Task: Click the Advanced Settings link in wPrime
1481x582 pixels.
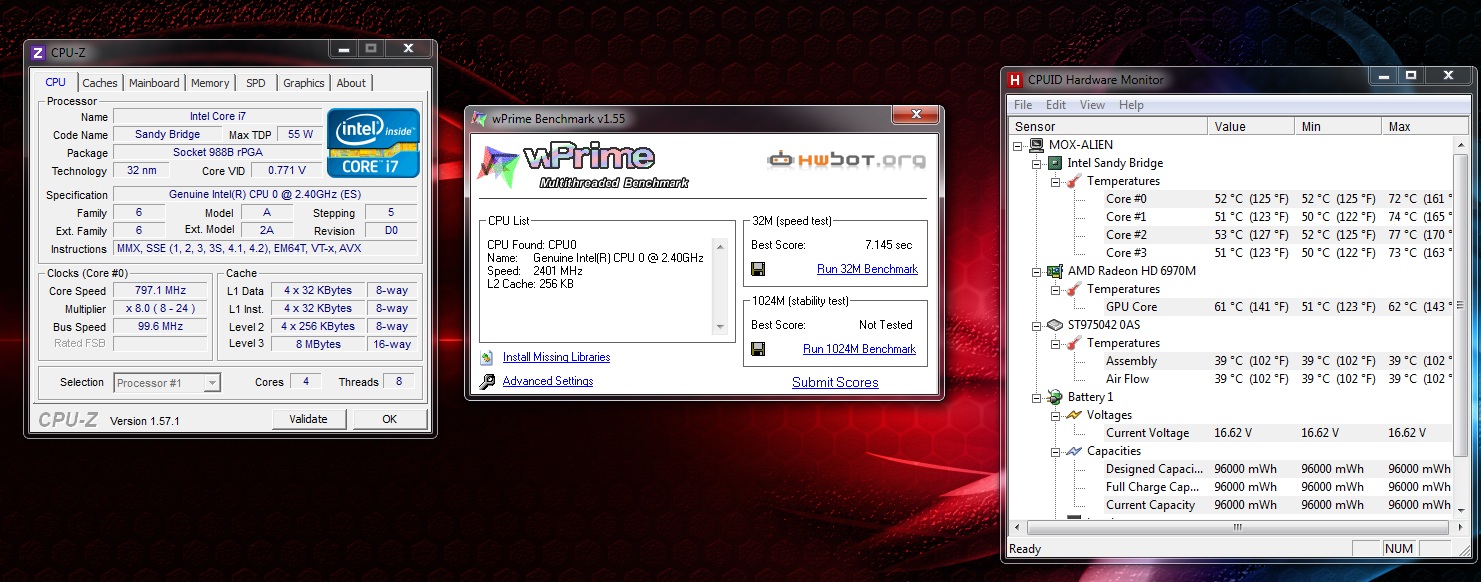Action: [x=548, y=381]
